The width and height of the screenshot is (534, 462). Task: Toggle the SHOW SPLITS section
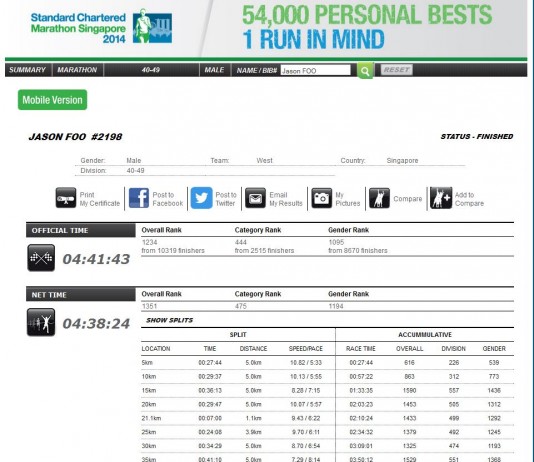point(170,320)
